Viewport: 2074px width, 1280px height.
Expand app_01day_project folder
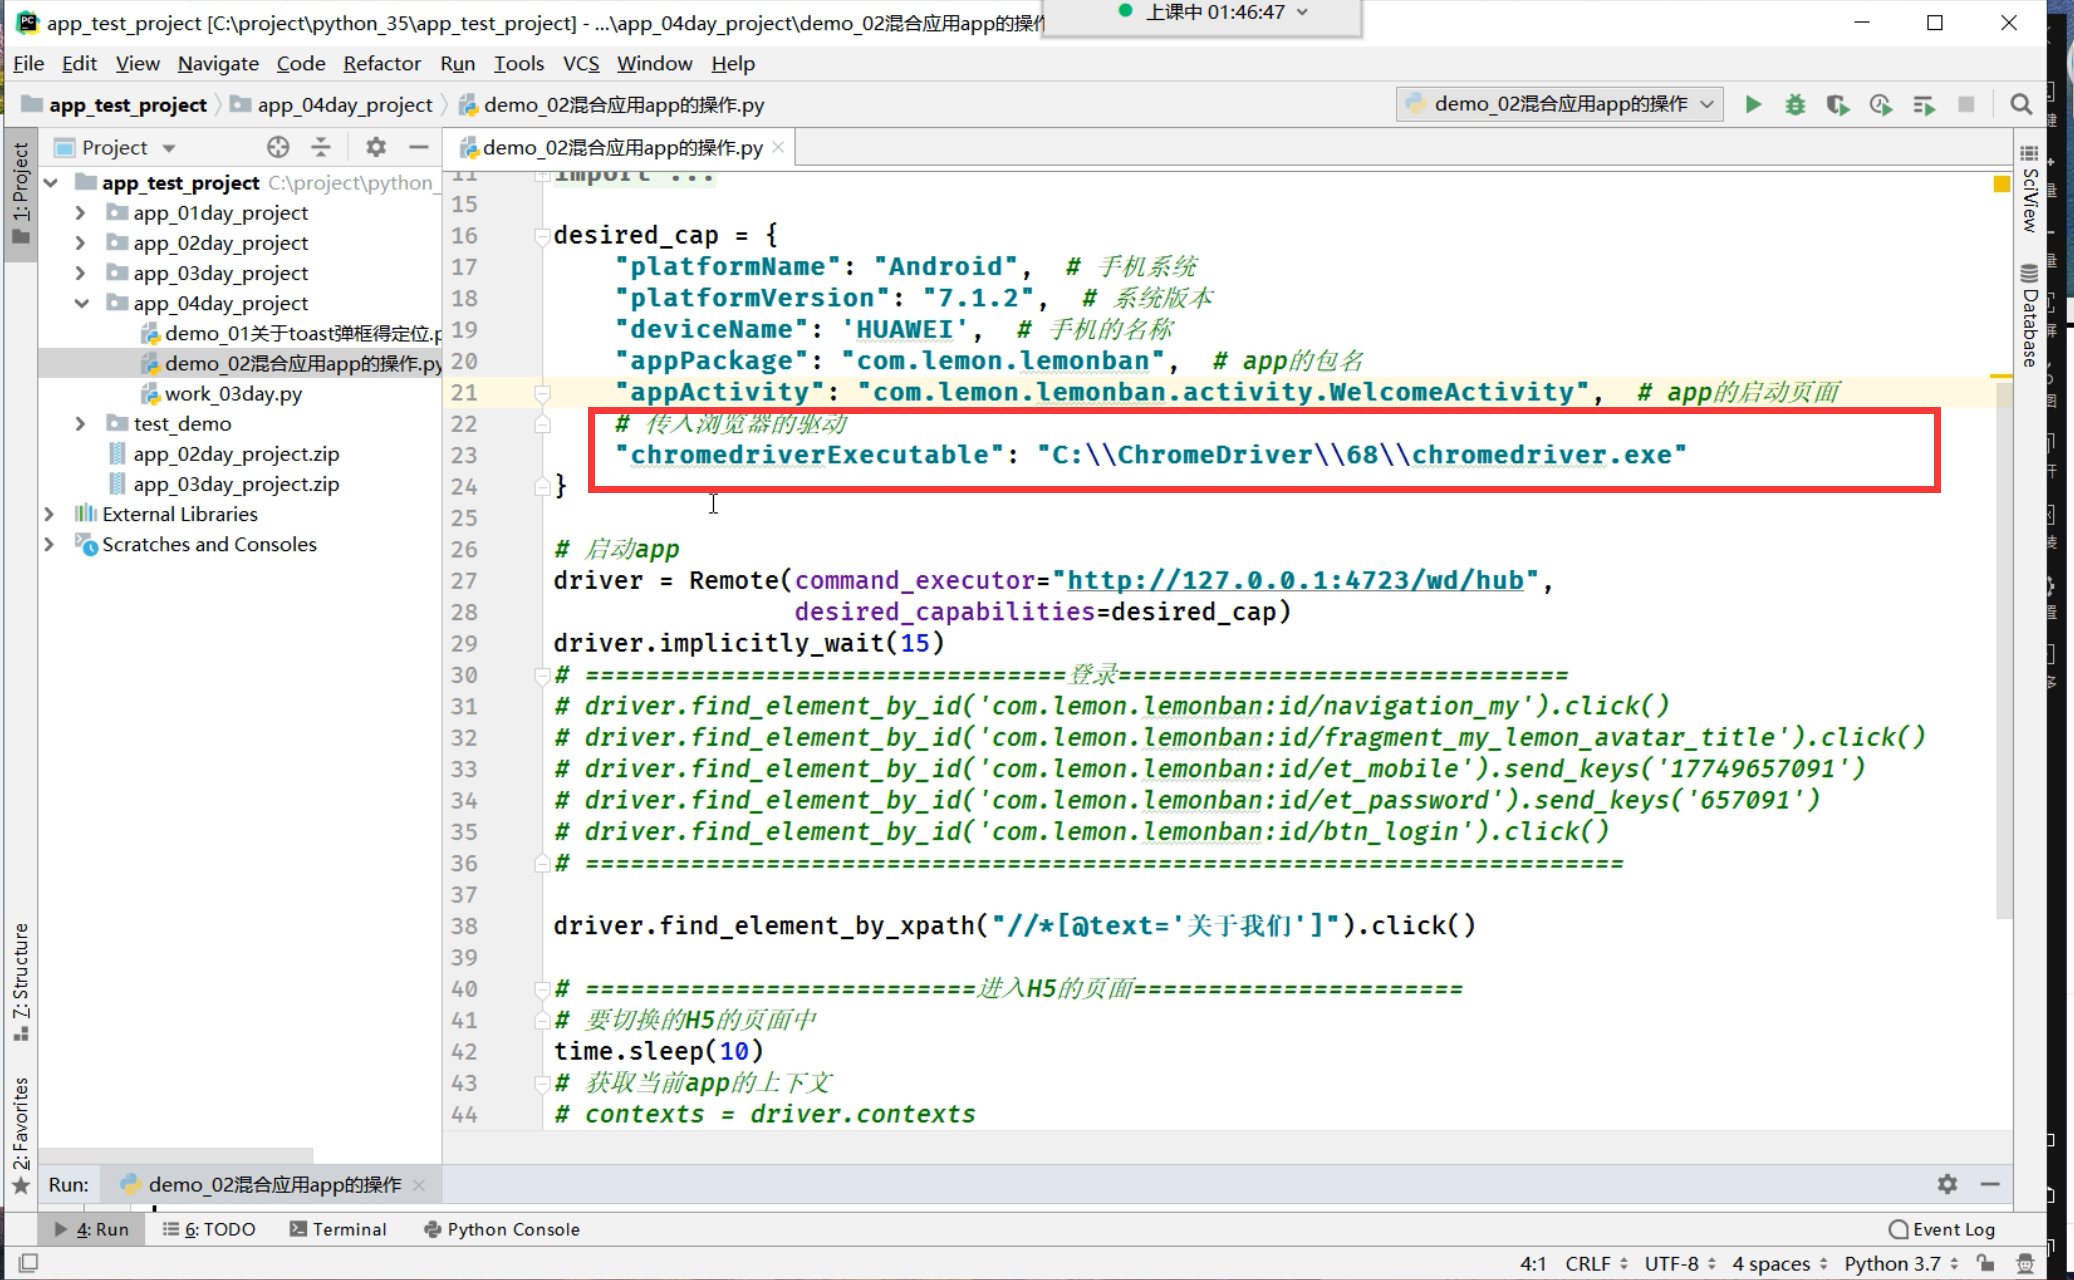81,213
